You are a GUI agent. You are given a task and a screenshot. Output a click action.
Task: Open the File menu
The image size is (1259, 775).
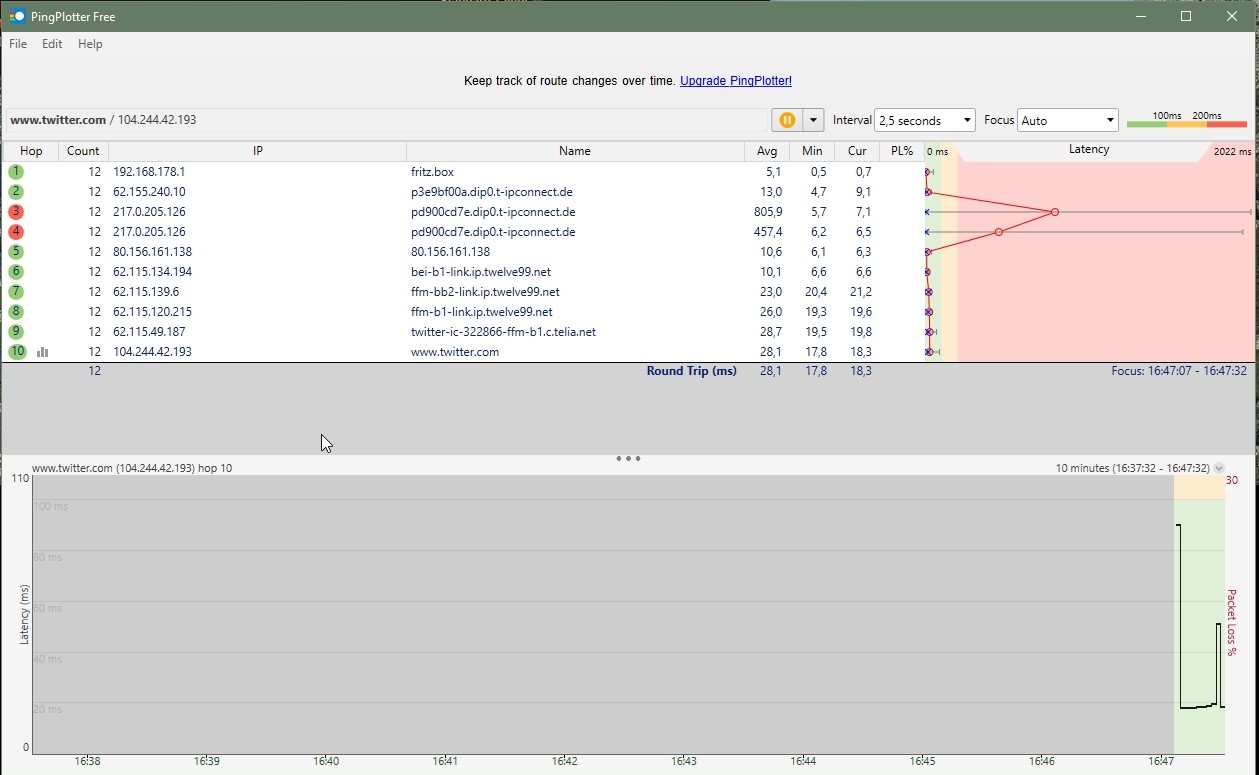pyautogui.click(x=18, y=44)
